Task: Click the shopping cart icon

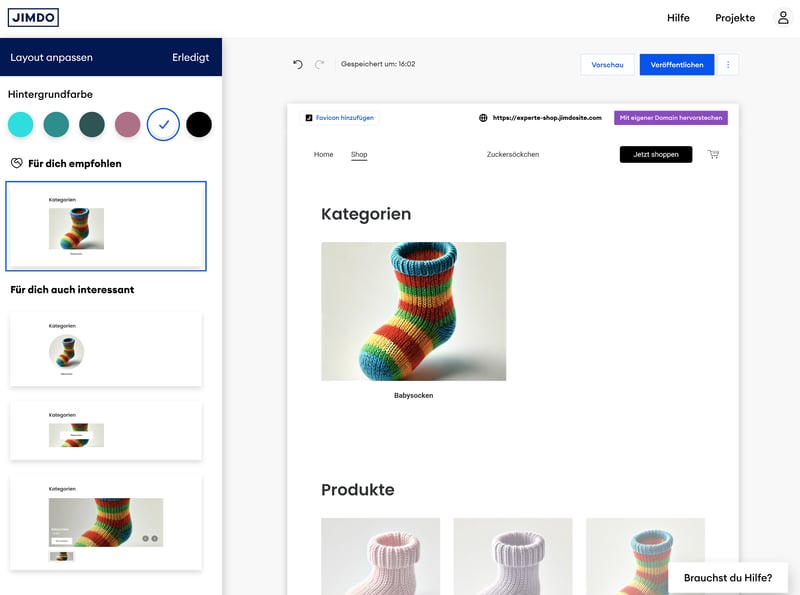Action: pos(713,154)
